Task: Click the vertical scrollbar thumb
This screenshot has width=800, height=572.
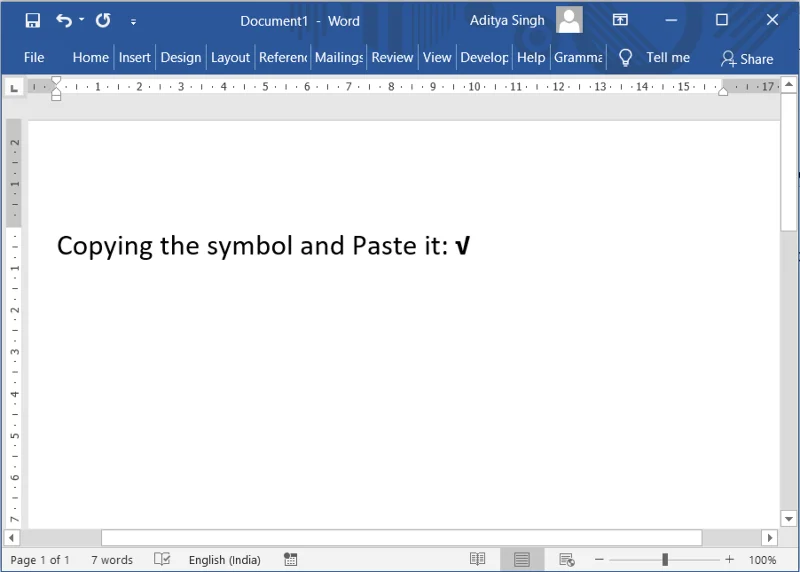Action: pyautogui.click(x=789, y=162)
